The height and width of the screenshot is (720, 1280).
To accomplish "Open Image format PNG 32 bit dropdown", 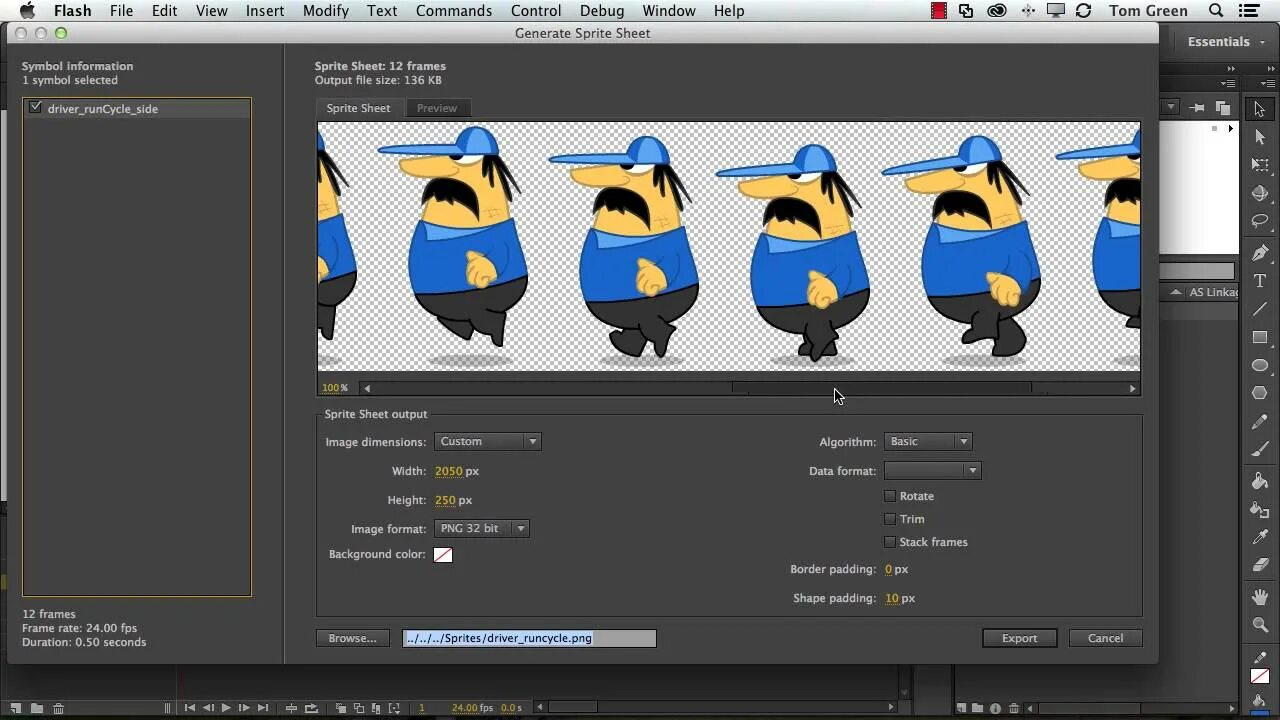I will coord(482,528).
